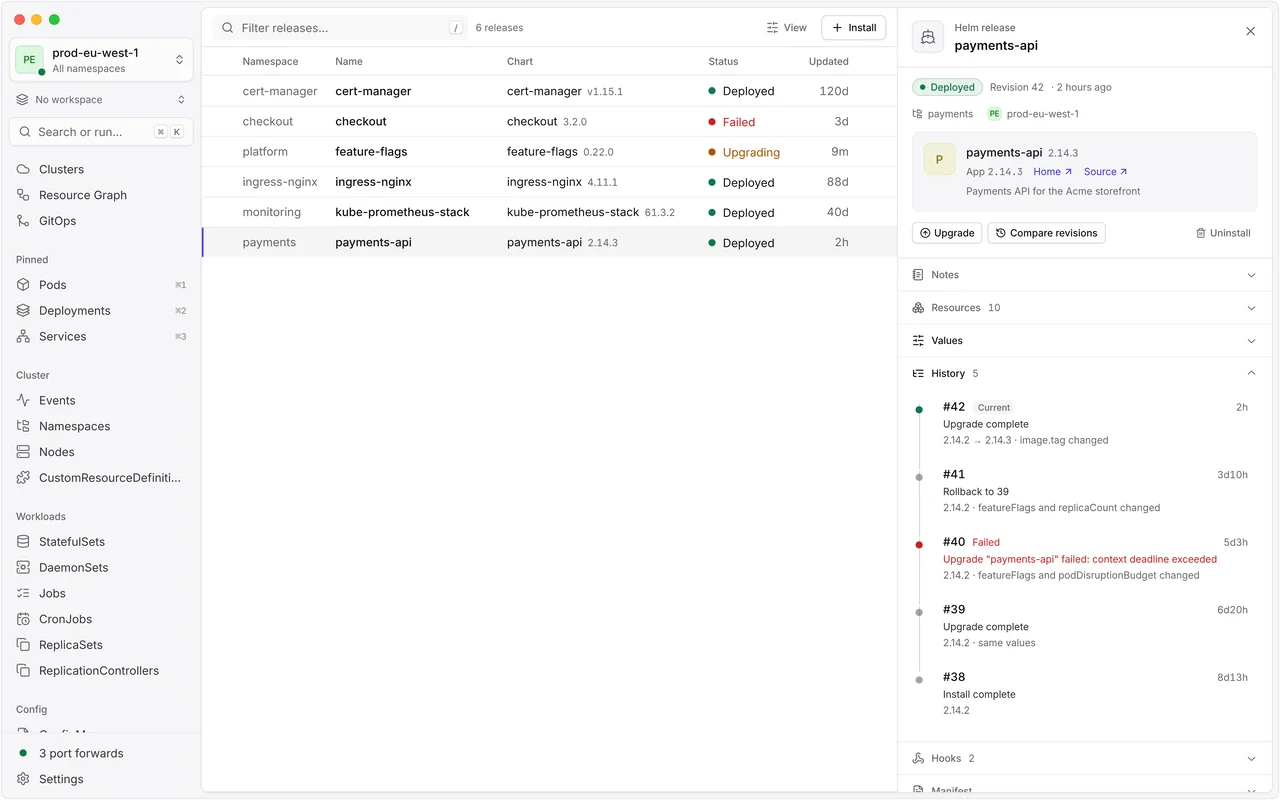Sort by the Status column header
Viewport: 1280px width, 800px height.
(723, 62)
